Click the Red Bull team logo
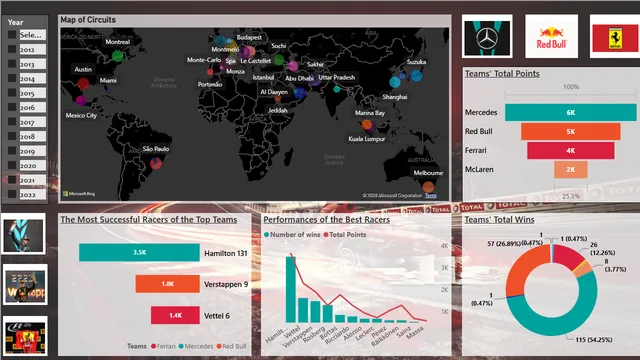The image size is (640, 360). (551, 36)
